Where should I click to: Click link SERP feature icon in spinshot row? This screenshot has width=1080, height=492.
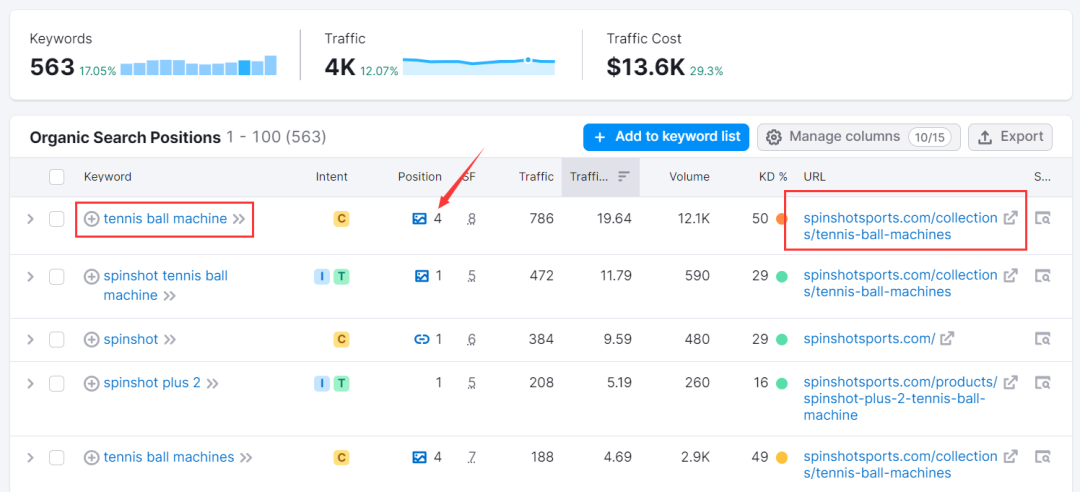tap(421, 340)
